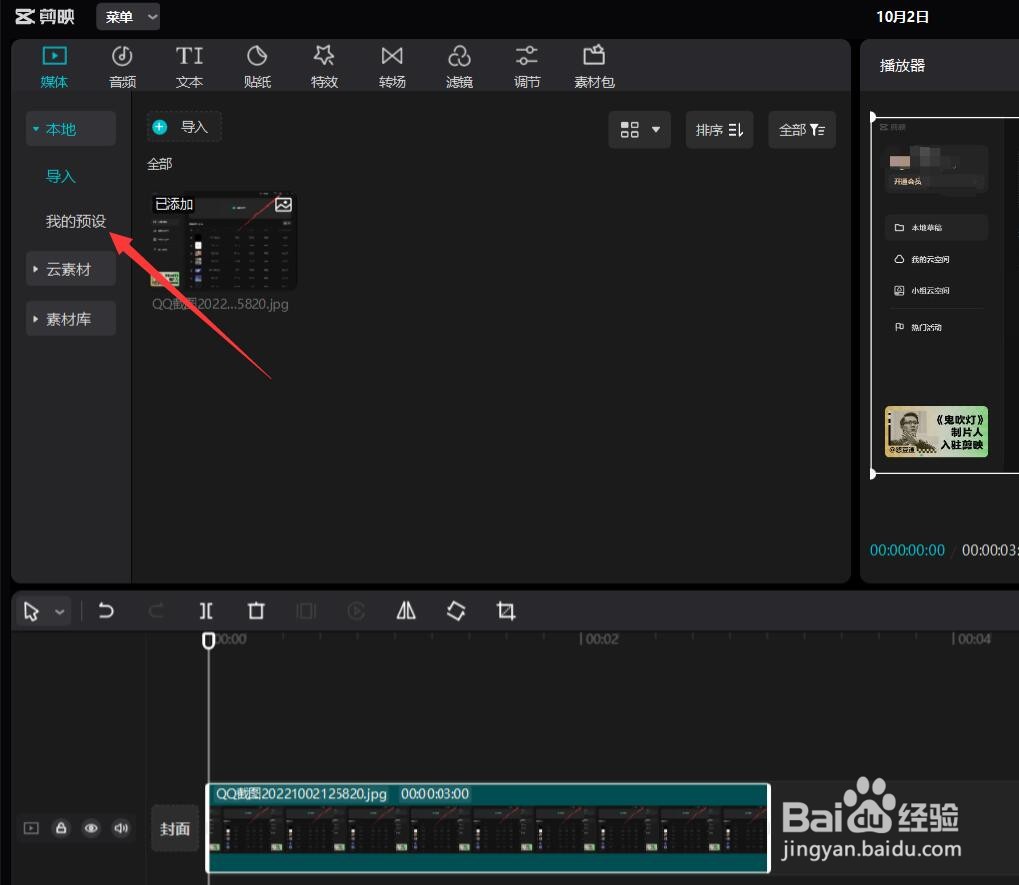
Task: Expand the 云素材 cloud materials section
Action: pyautogui.click(x=71, y=269)
